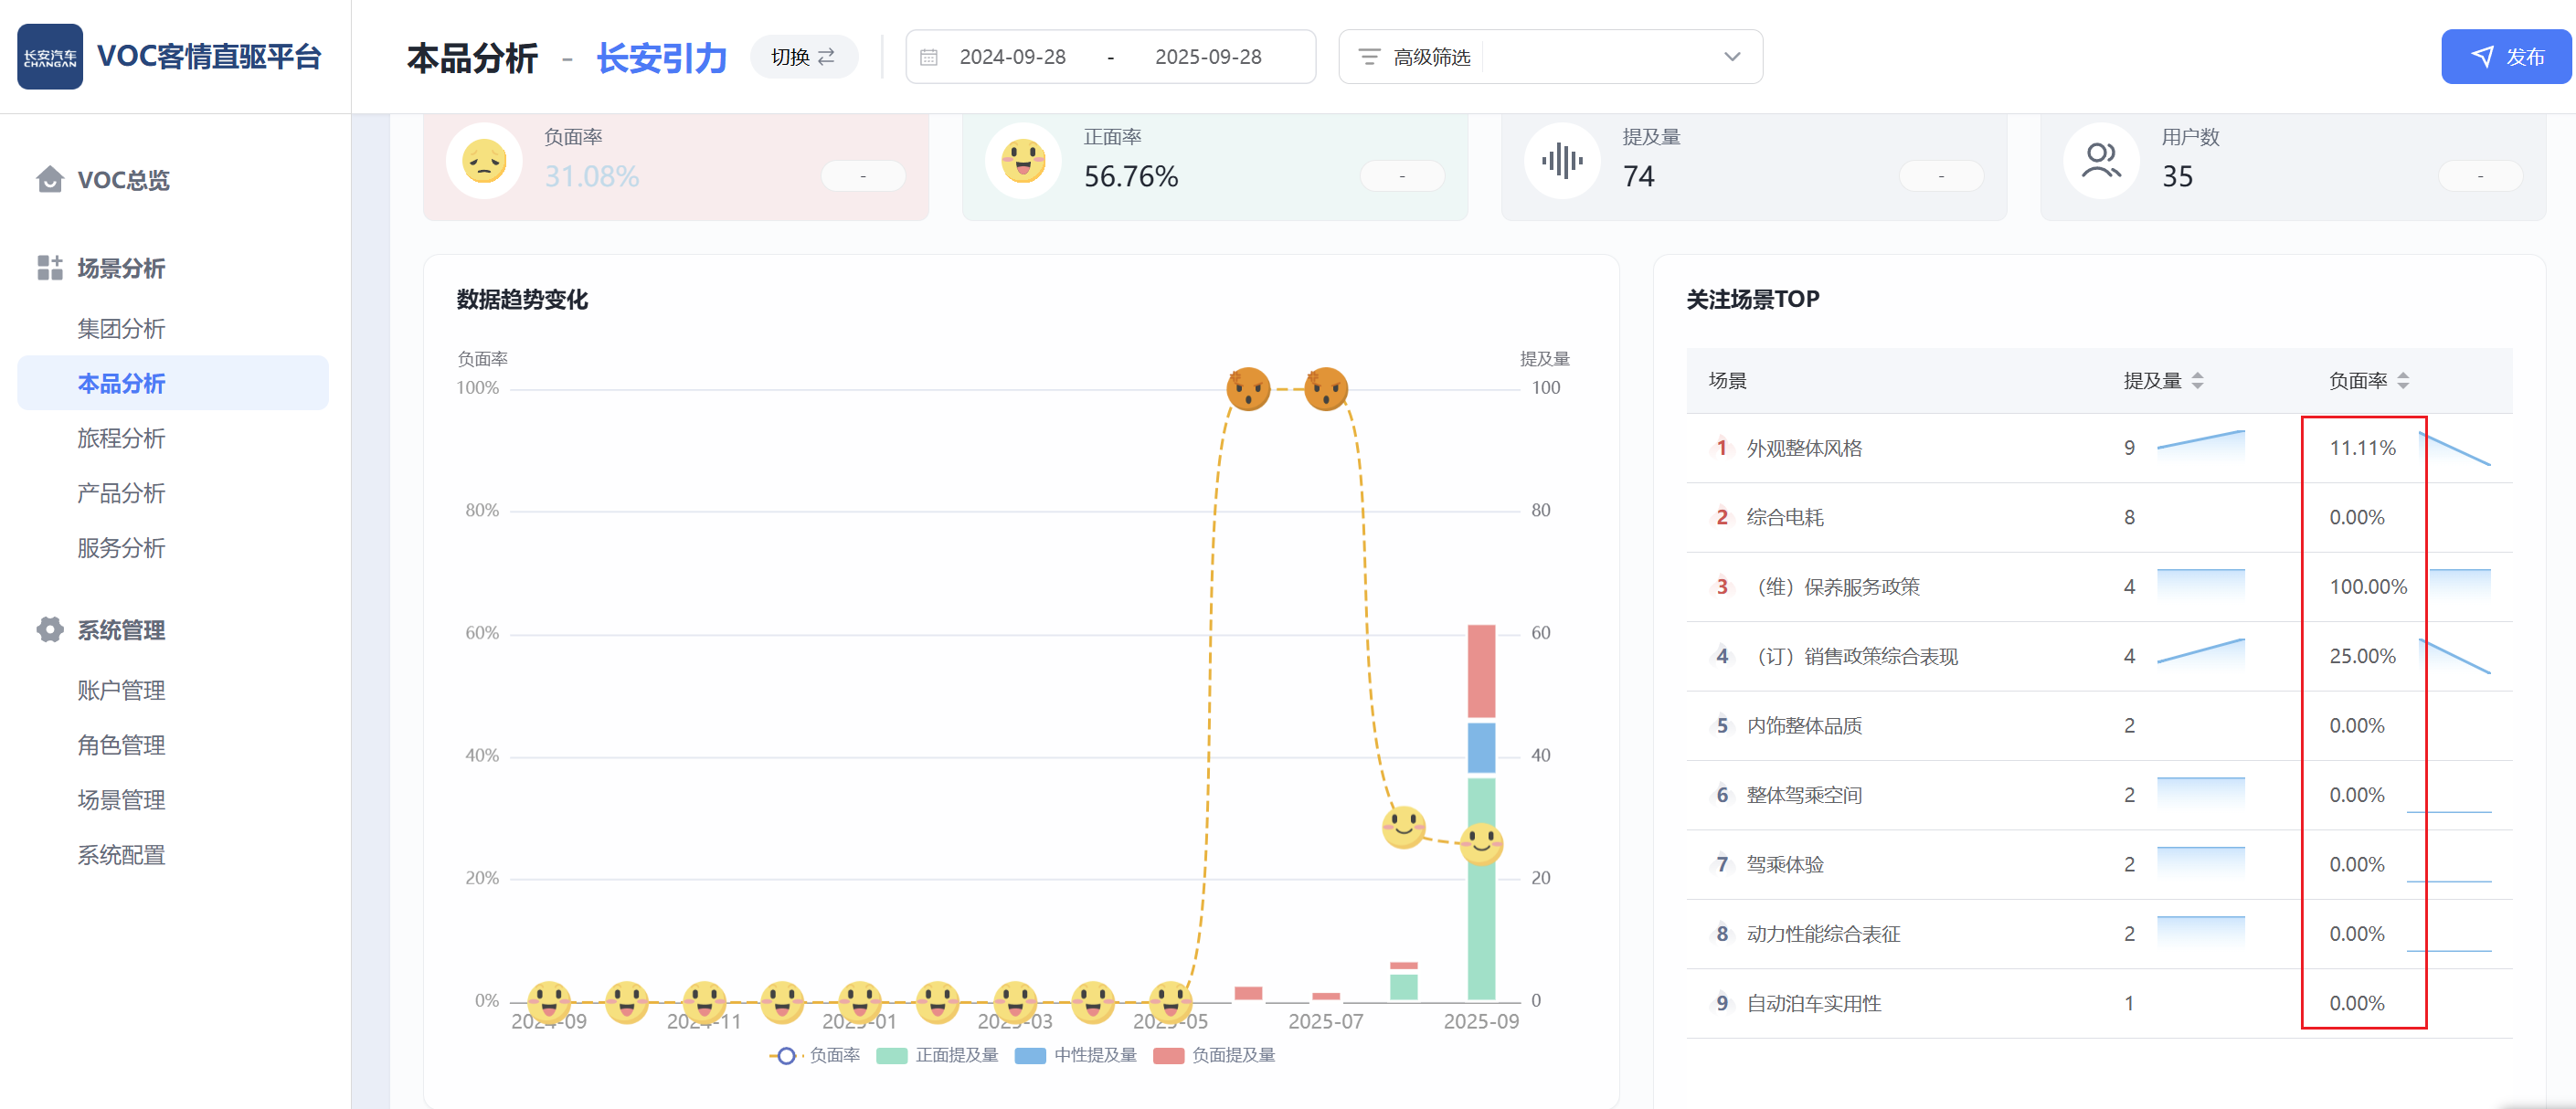Click the sad face 负面率 icon
This screenshot has width=2576, height=1109.
[x=484, y=161]
